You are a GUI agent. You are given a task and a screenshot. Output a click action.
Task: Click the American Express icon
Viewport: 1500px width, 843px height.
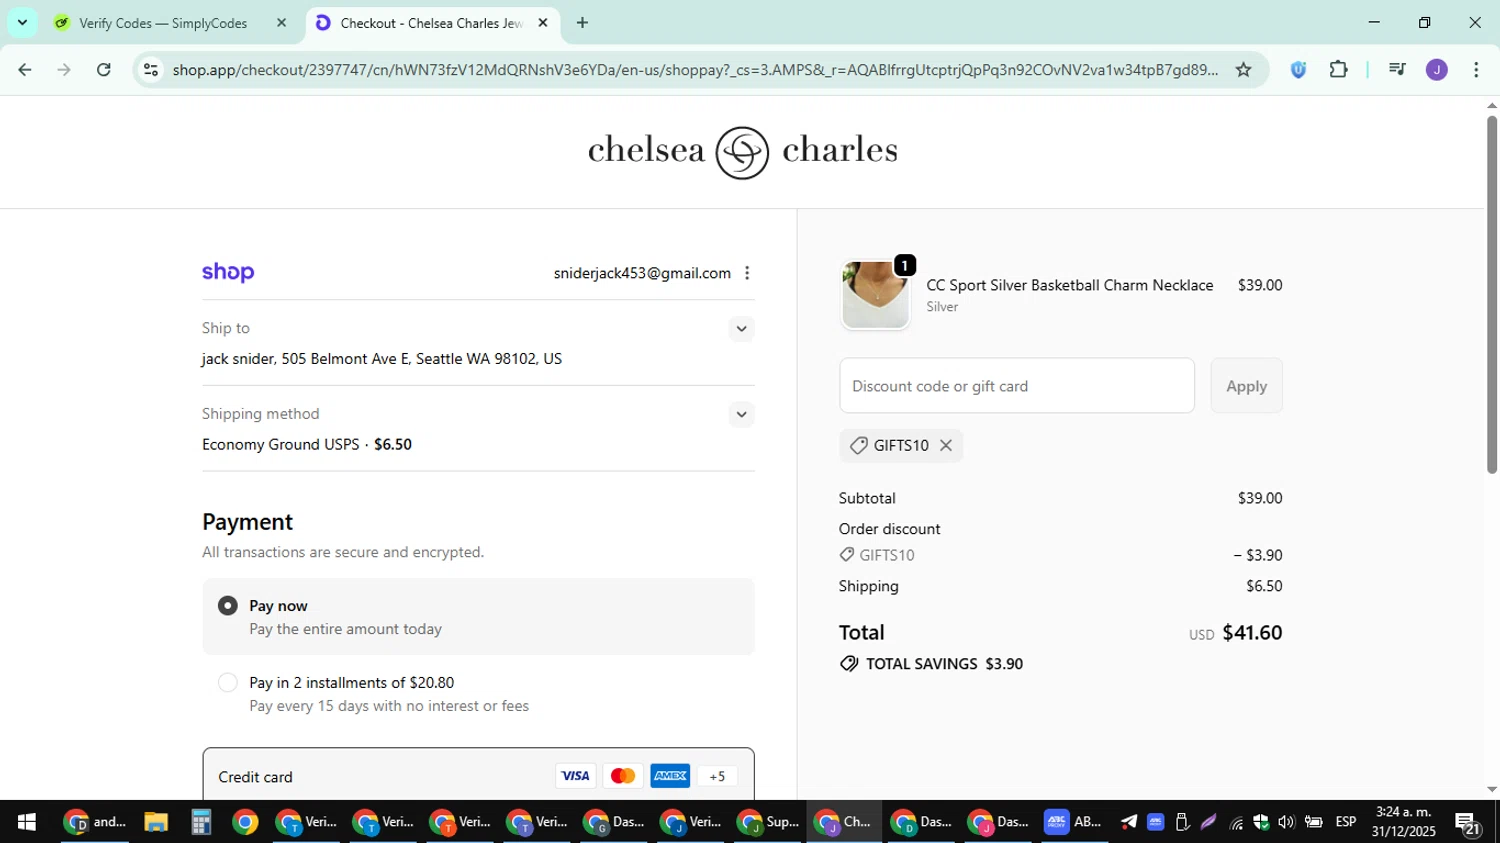coord(670,776)
